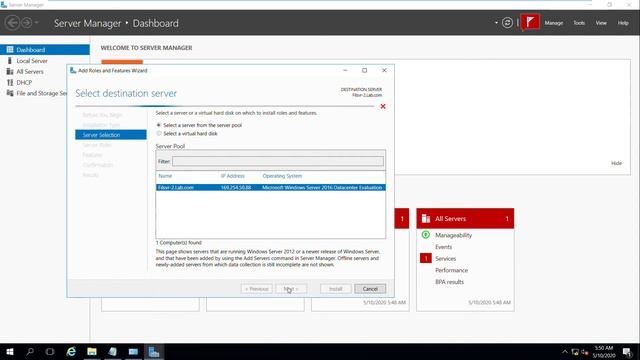
Task: Sort server pool by IP Address column
Action: tap(233, 176)
